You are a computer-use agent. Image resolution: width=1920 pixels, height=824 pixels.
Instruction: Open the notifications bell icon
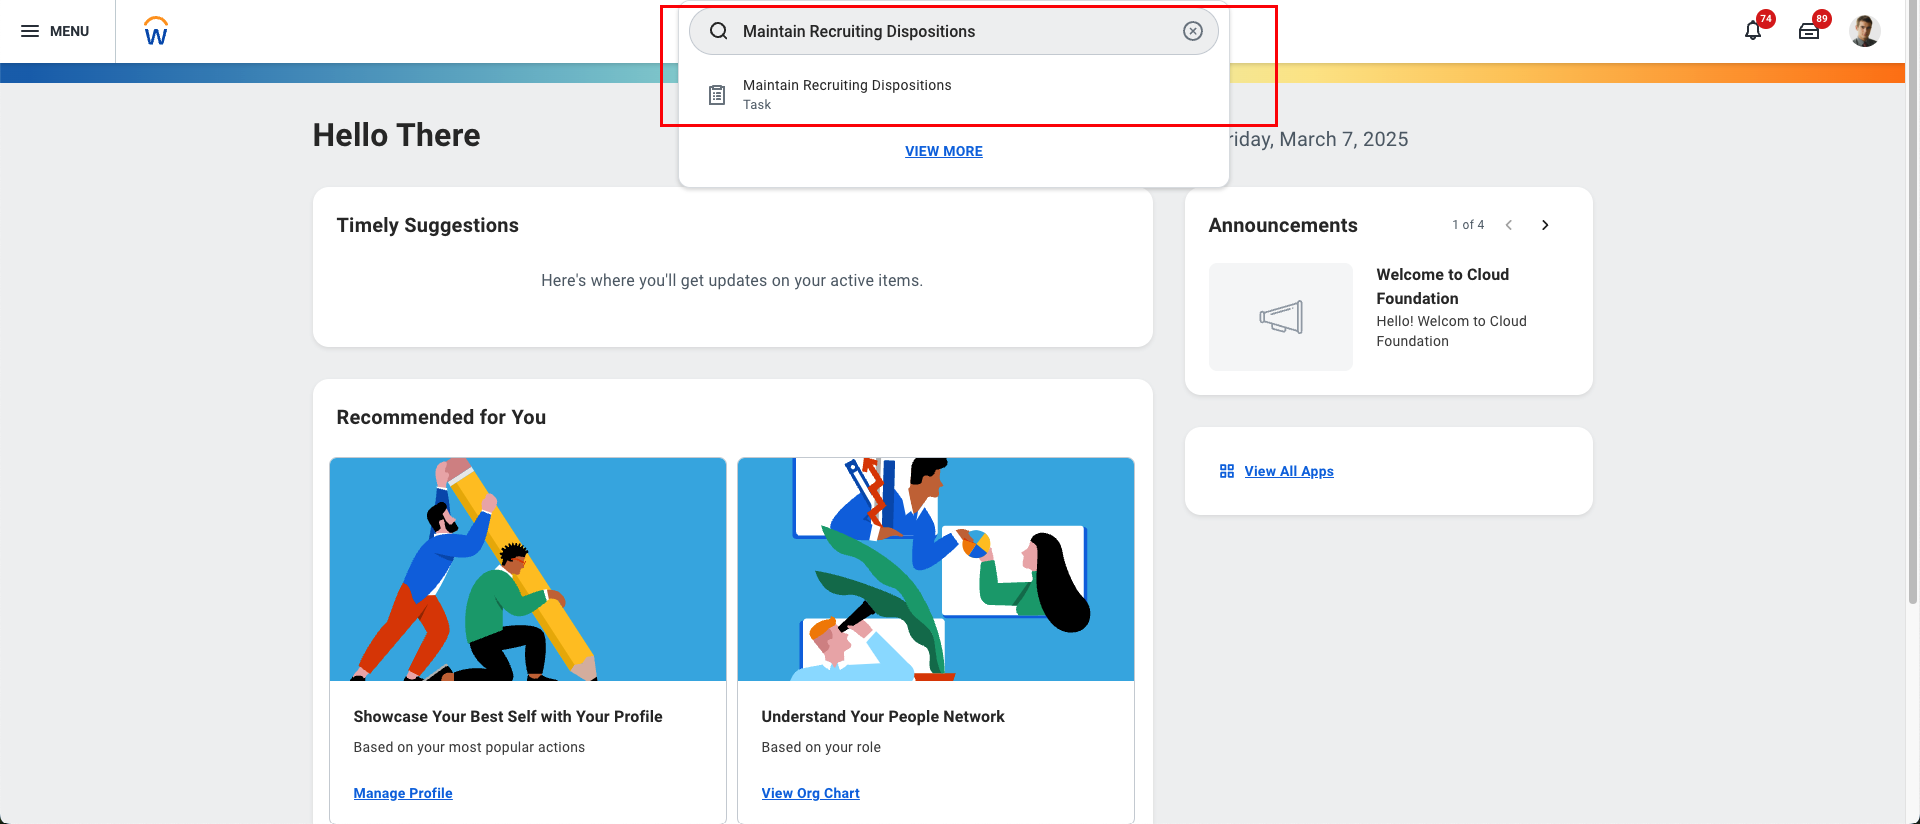1753,31
